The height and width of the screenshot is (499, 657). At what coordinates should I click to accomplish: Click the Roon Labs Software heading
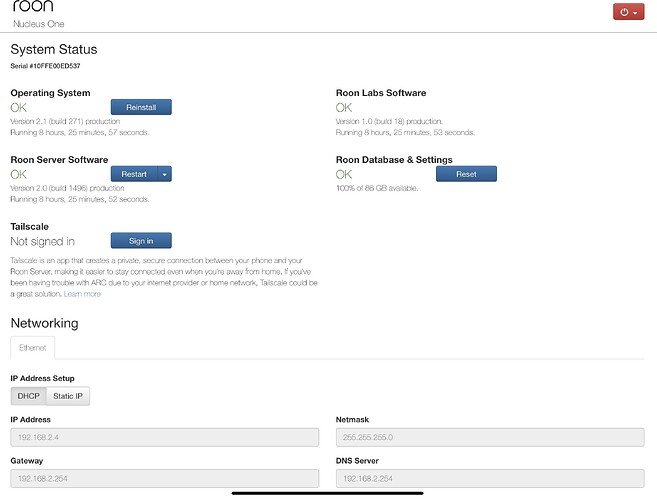click(381, 93)
